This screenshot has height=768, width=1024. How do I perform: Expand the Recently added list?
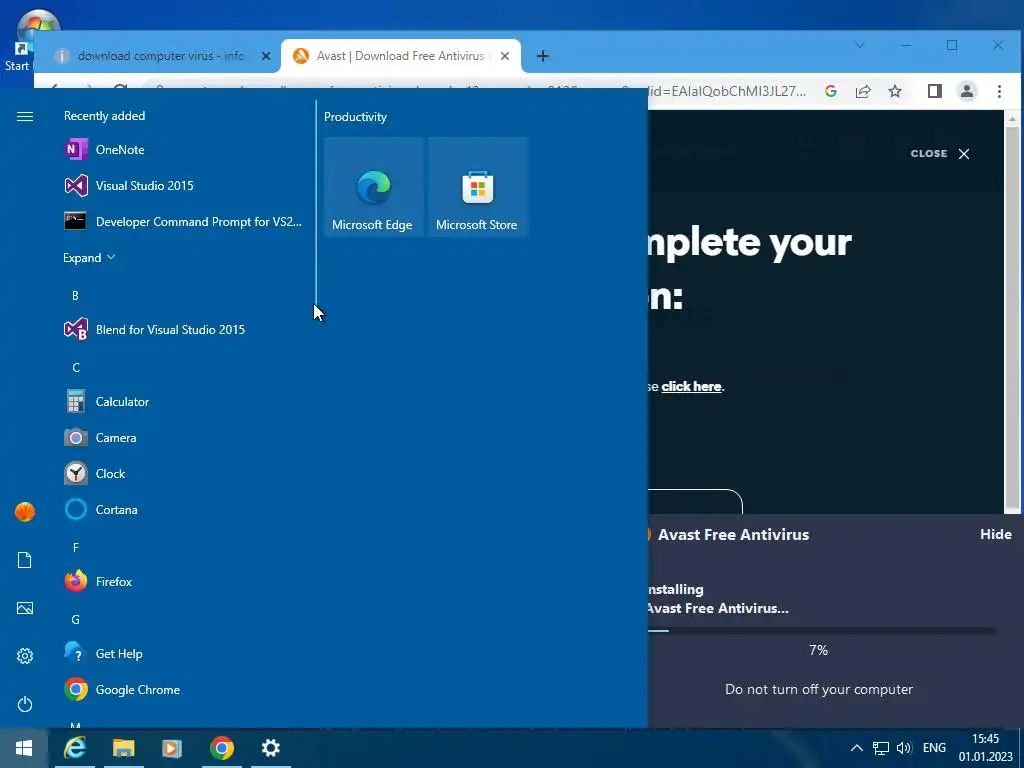[89, 257]
